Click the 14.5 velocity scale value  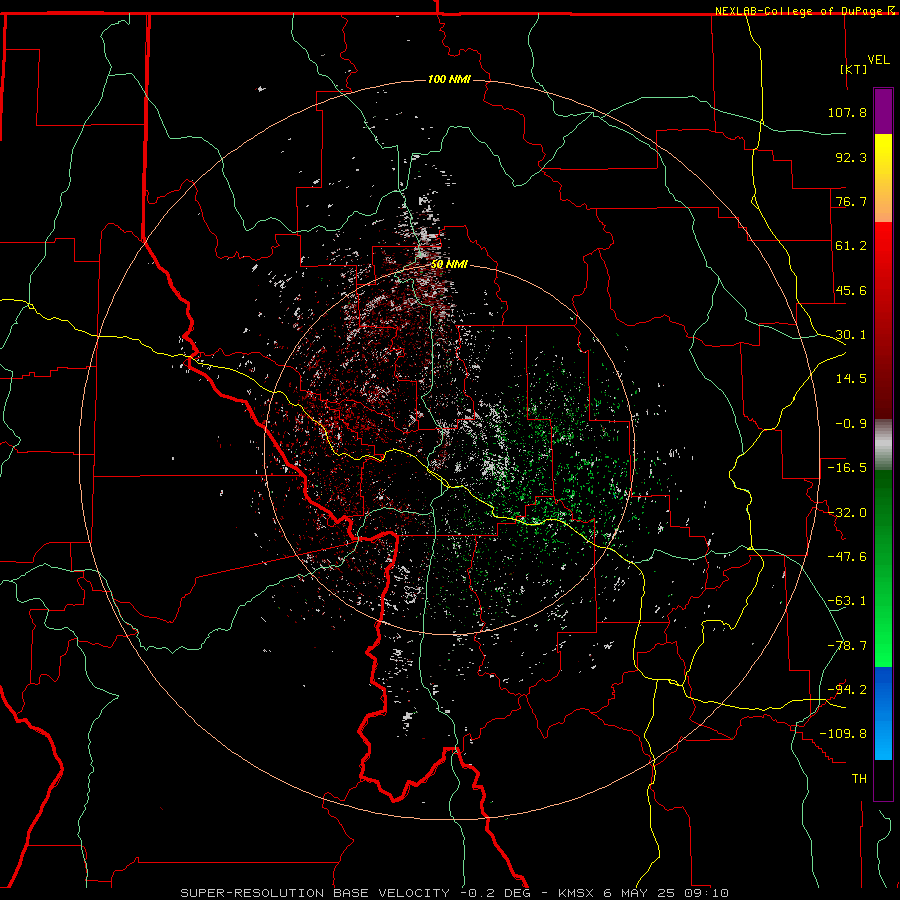(x=851, y=379)
